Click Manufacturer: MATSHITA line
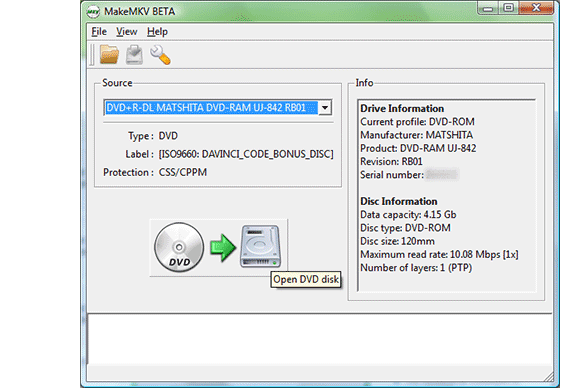Viewport: 583px width, 390px height. [x=416, y=135]
